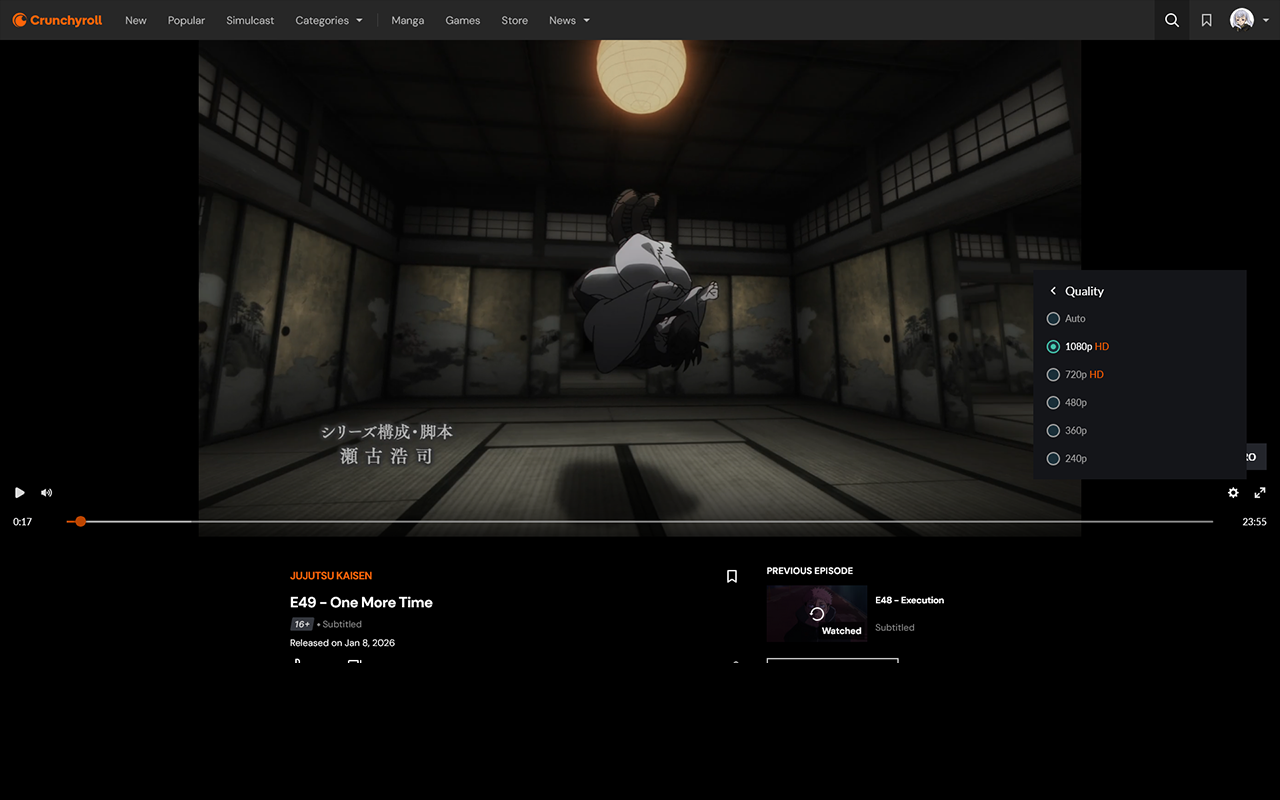The height and width of the screenshot is (800, 1280).
Task: Go to the Popular section
Action: tap(186, 20)
